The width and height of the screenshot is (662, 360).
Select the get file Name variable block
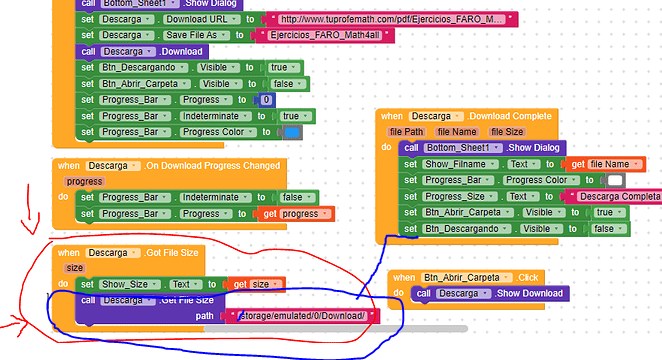(605, 165)
